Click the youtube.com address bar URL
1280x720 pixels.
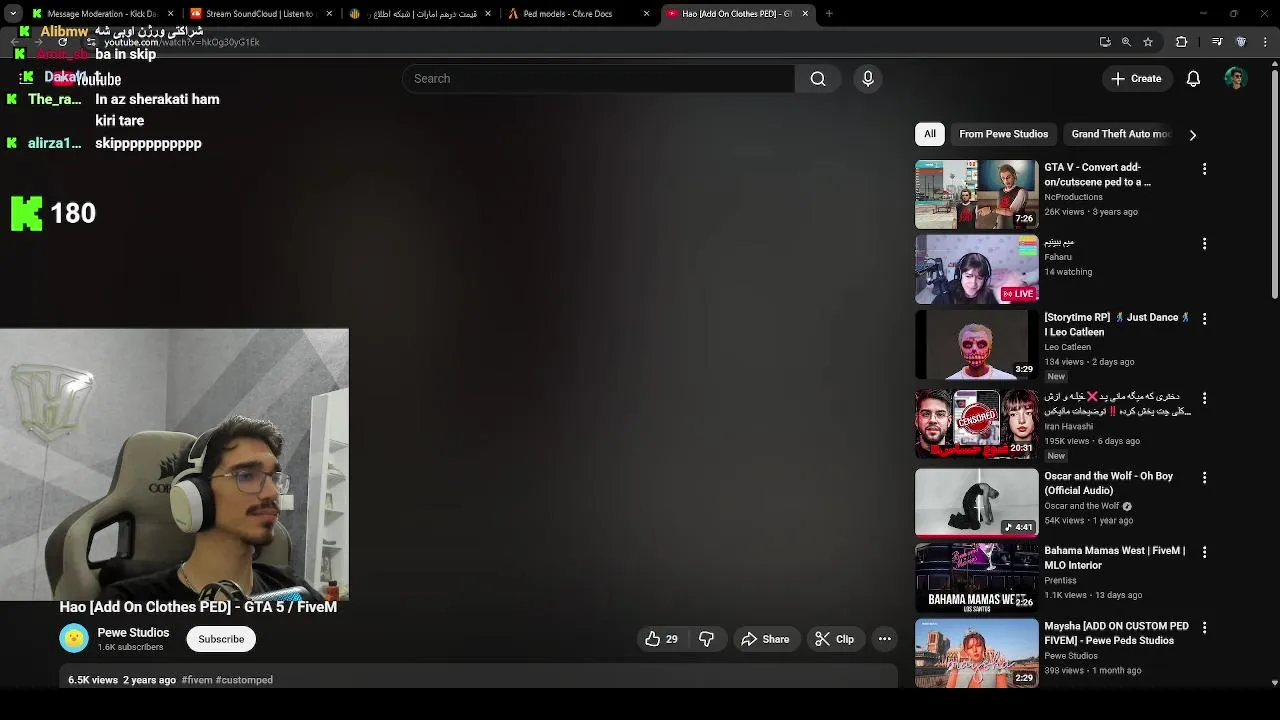point(181,42)
